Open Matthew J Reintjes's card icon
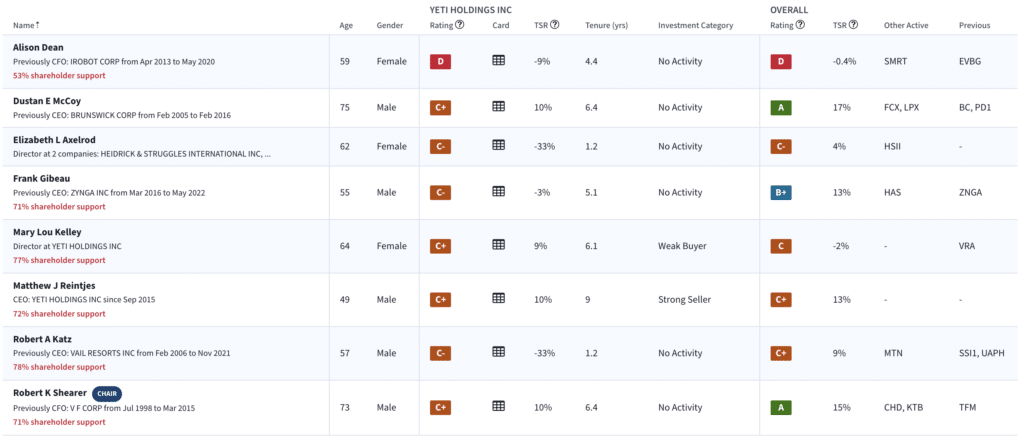Screen dimensions: 1024x445 point(498,299)
